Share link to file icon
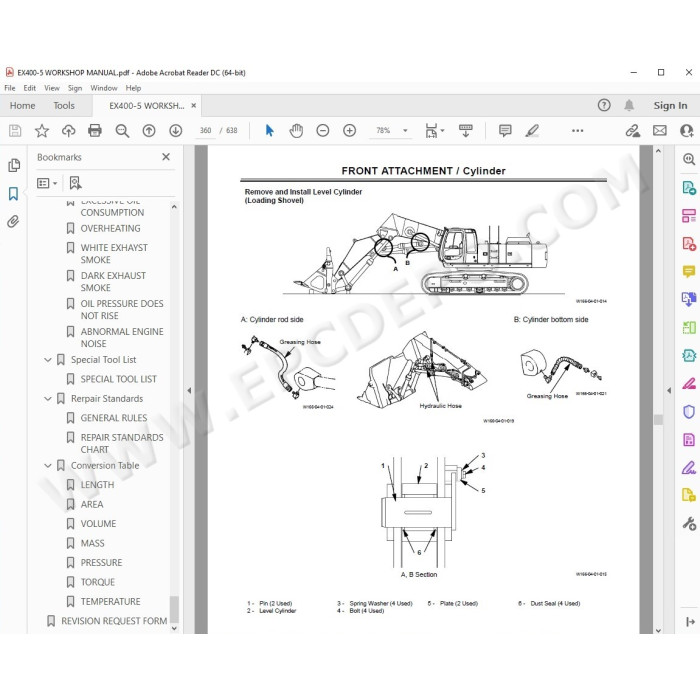Screen dimensions: 700x700 click(632, 130)
